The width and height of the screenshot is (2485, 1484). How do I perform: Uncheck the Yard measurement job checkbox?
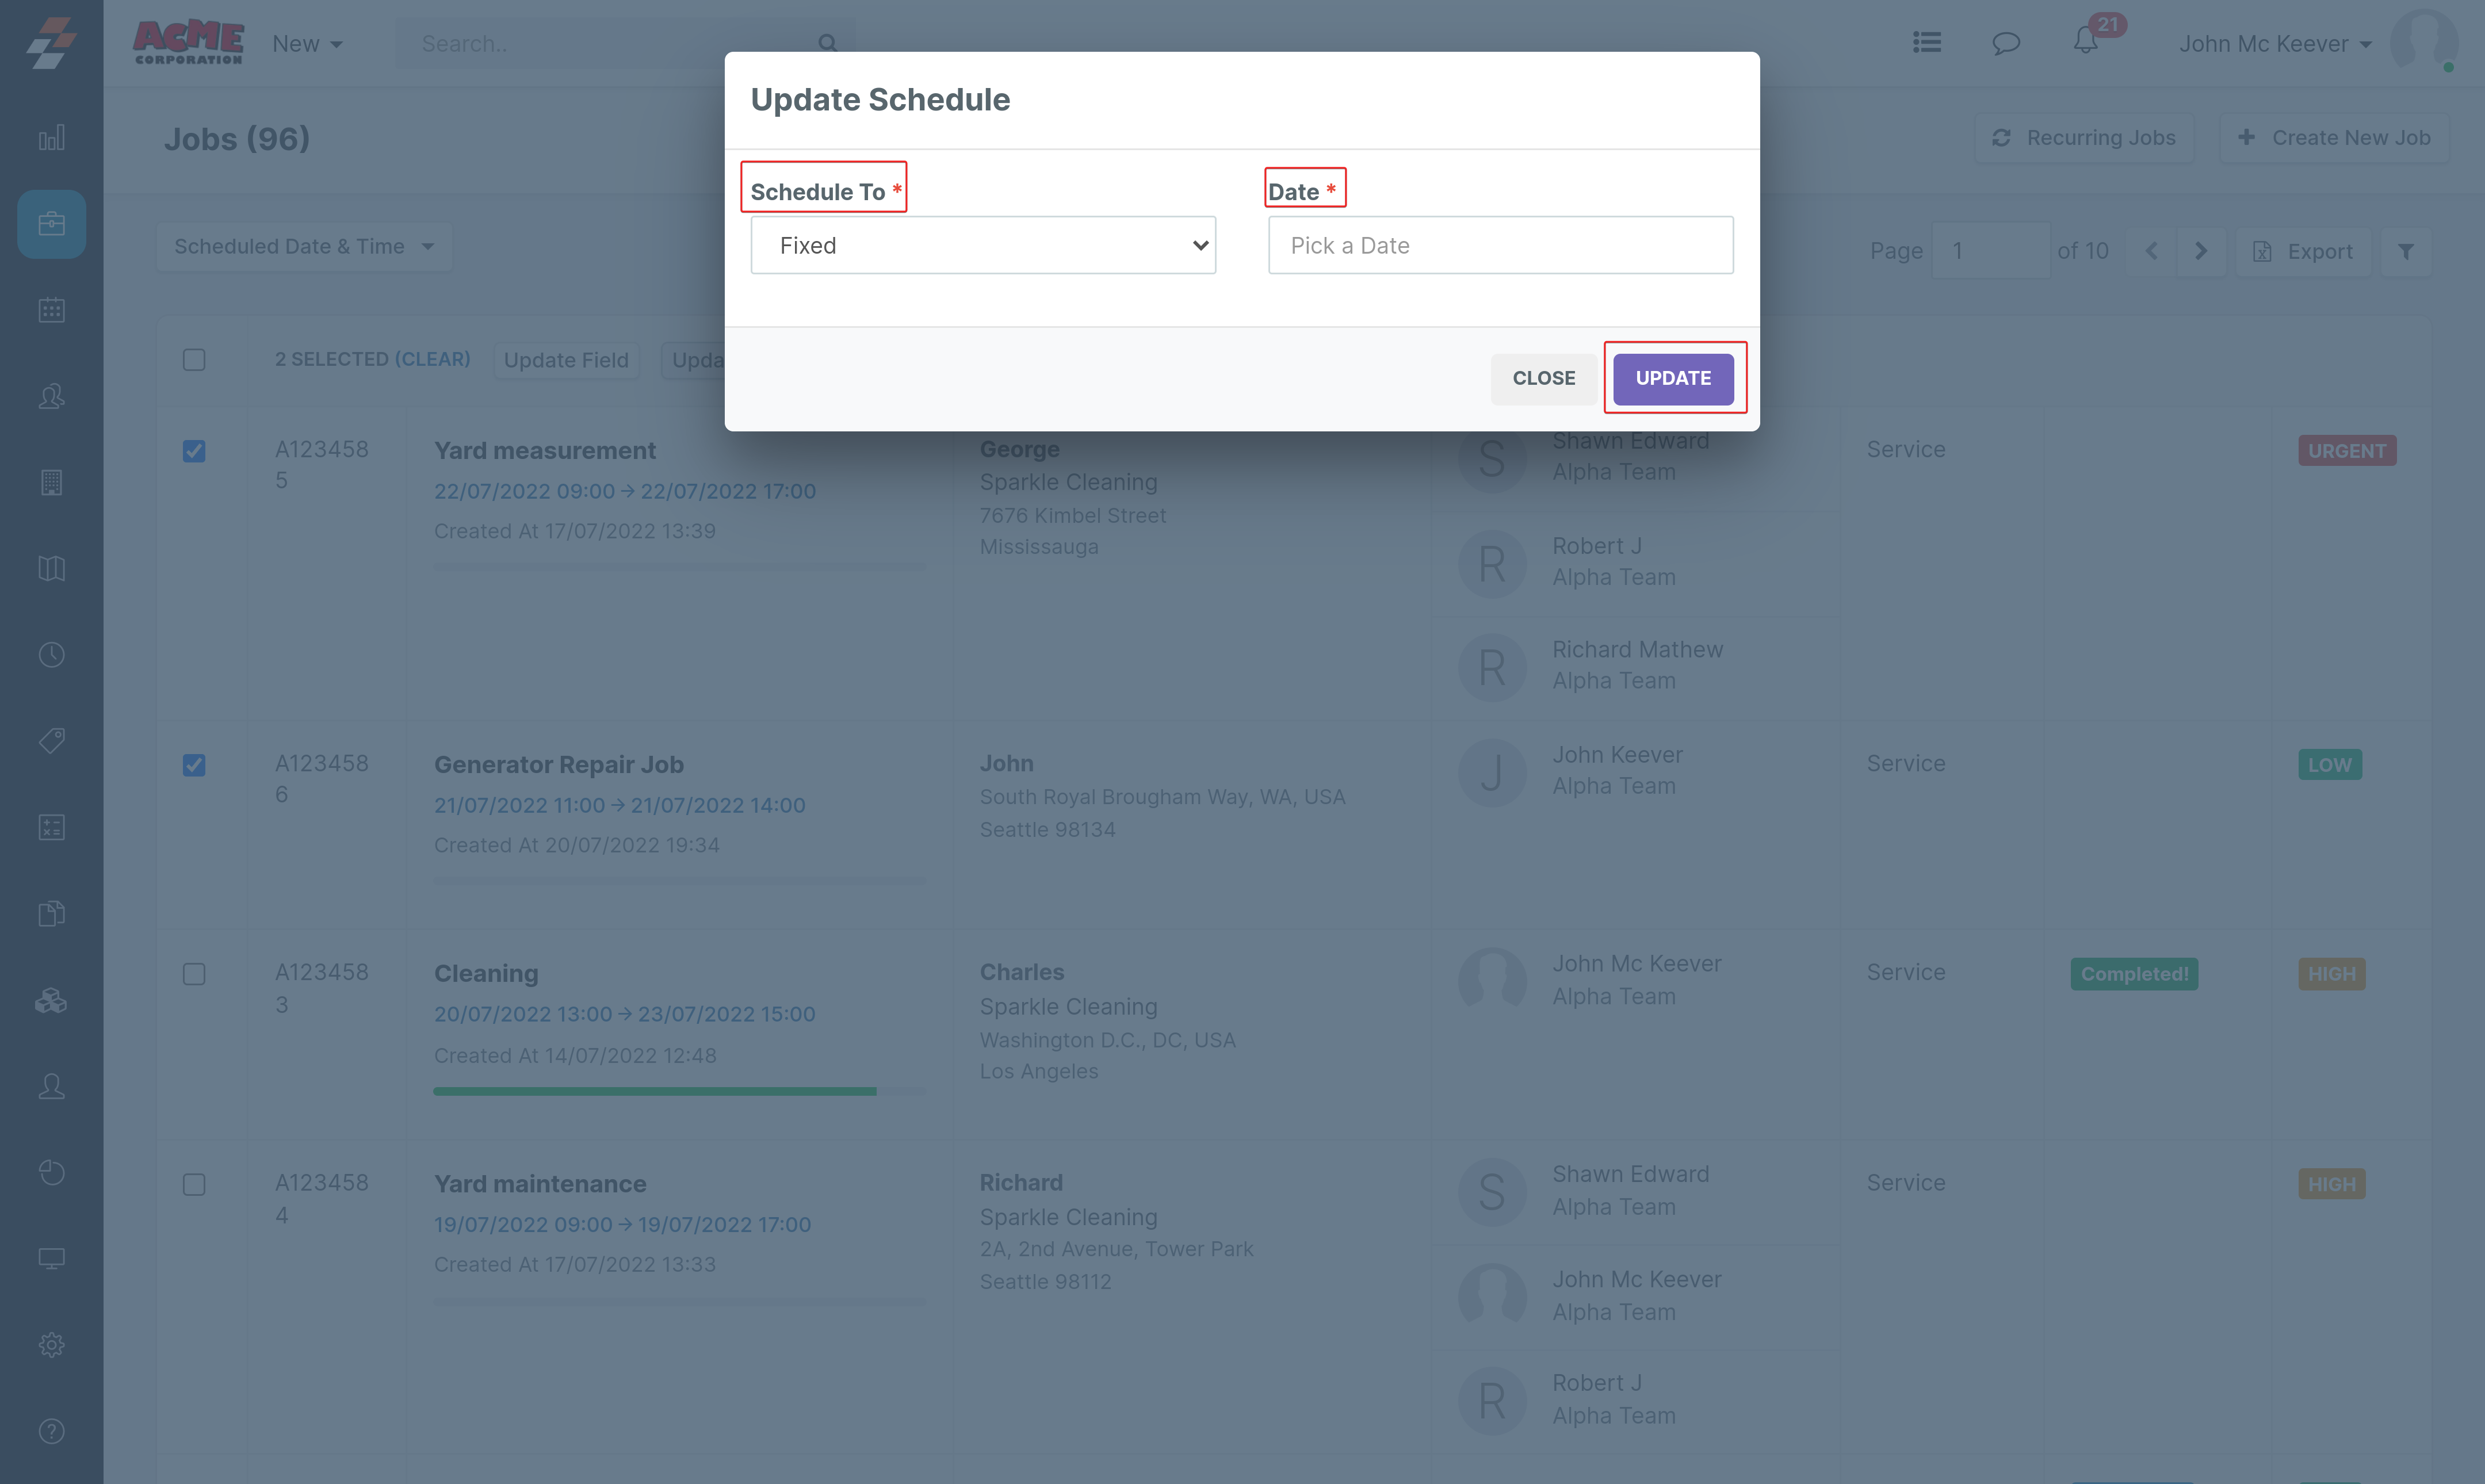pos(194,451)
